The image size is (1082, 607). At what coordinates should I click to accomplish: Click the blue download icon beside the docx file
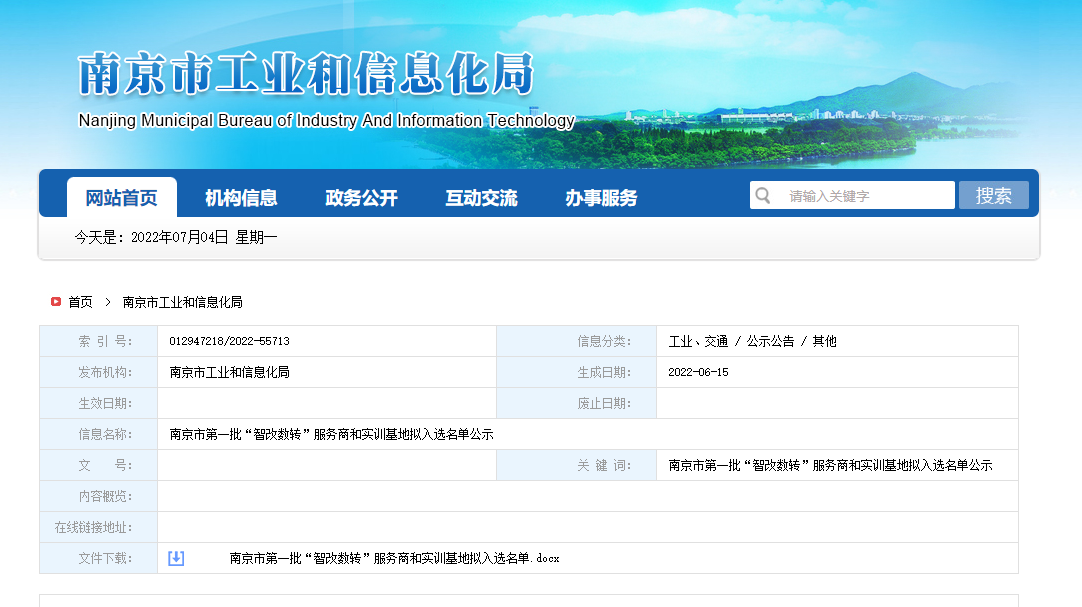pyautogui.click(x=176, y=558)
